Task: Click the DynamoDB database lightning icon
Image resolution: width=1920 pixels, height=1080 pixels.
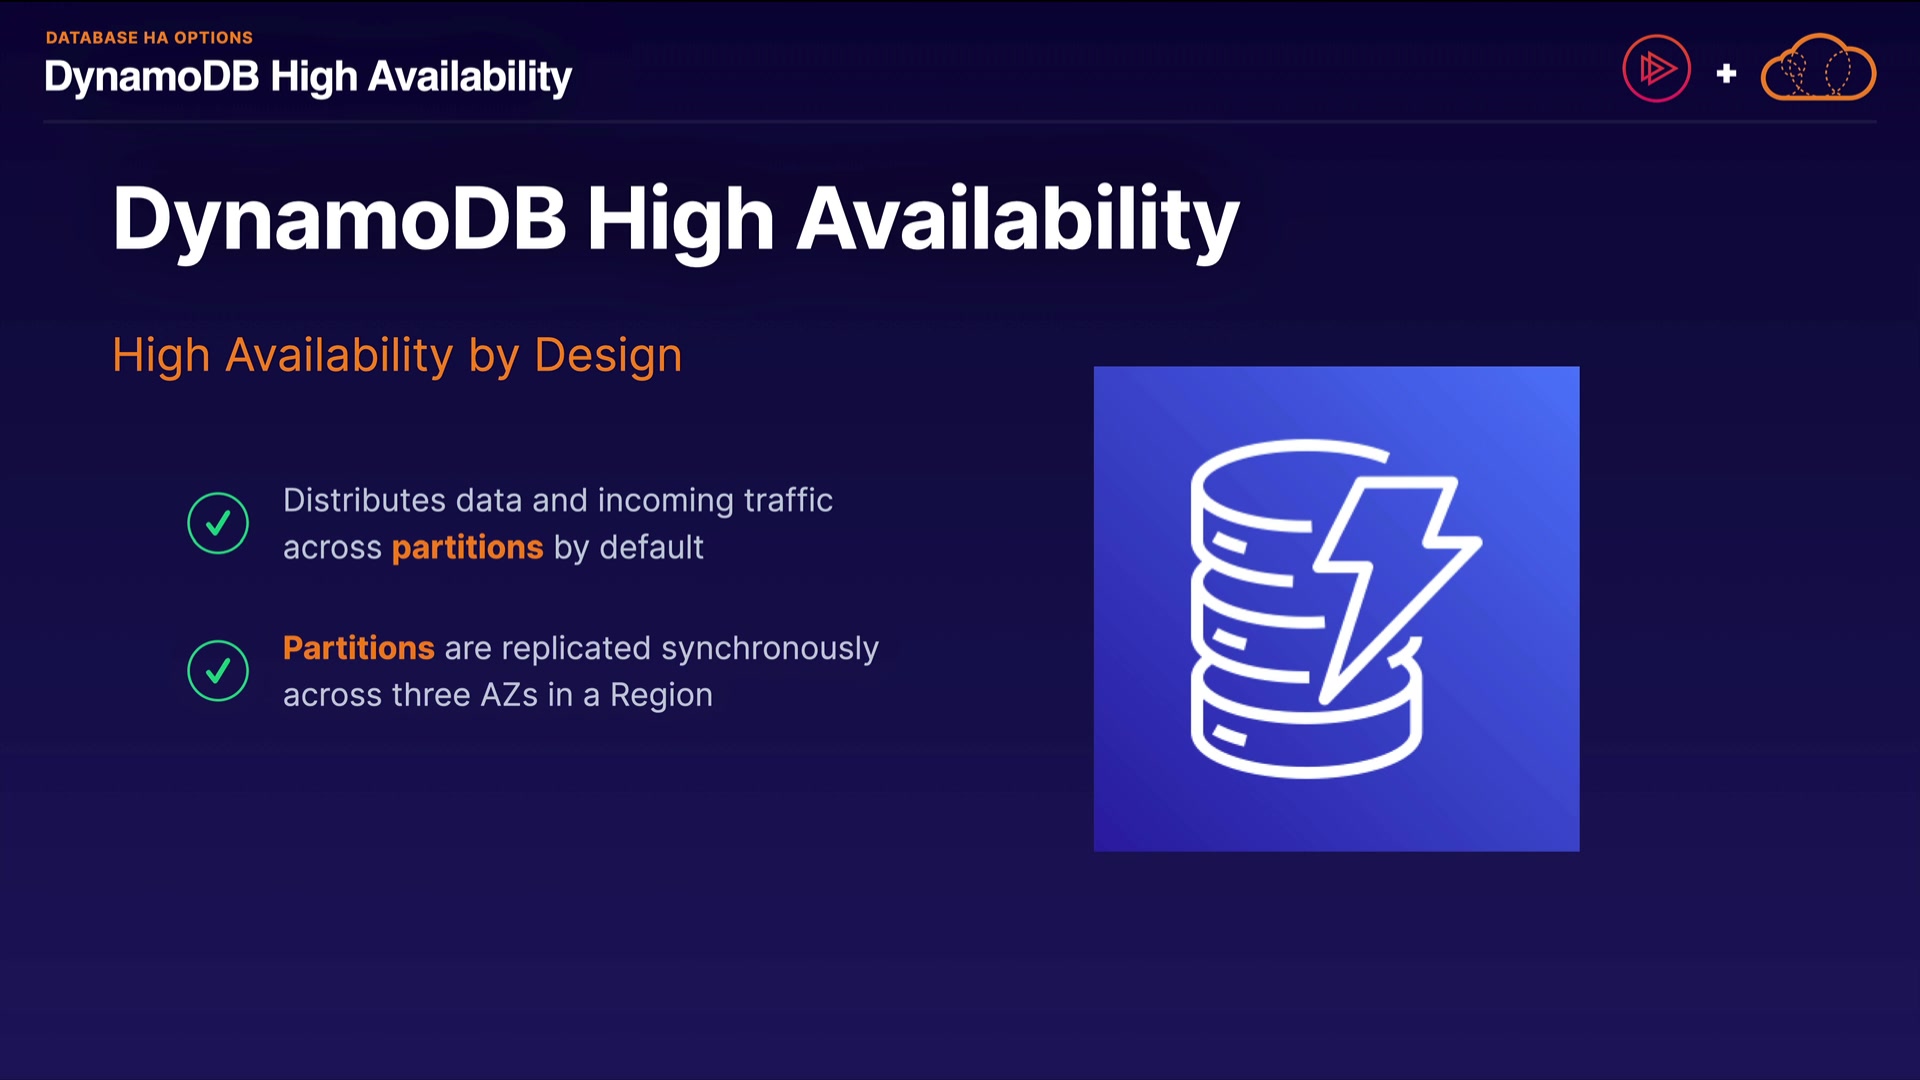Action: pyautogui.click(x=1334, y=608)
